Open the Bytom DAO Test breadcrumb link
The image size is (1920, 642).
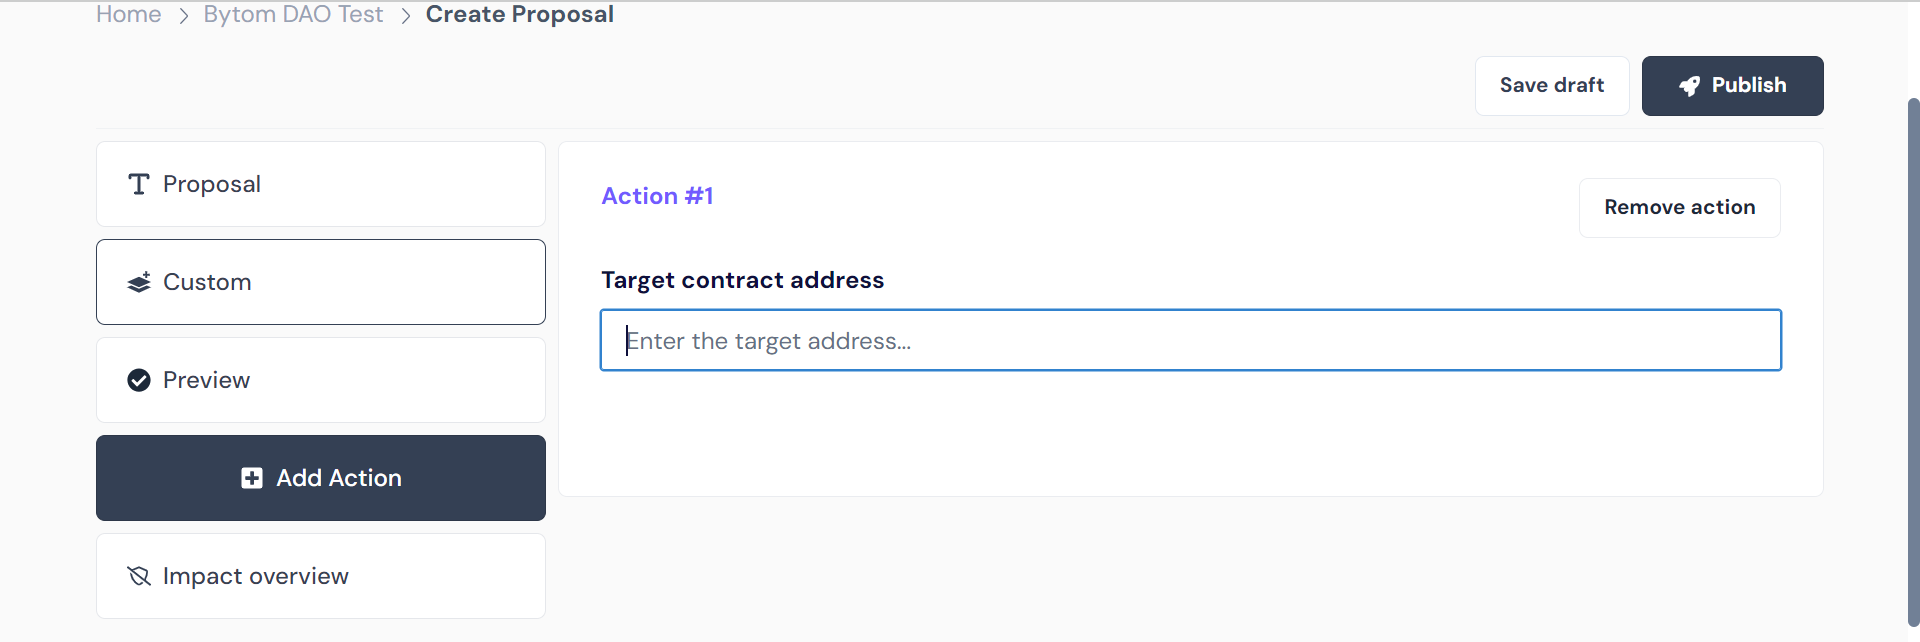293,15
